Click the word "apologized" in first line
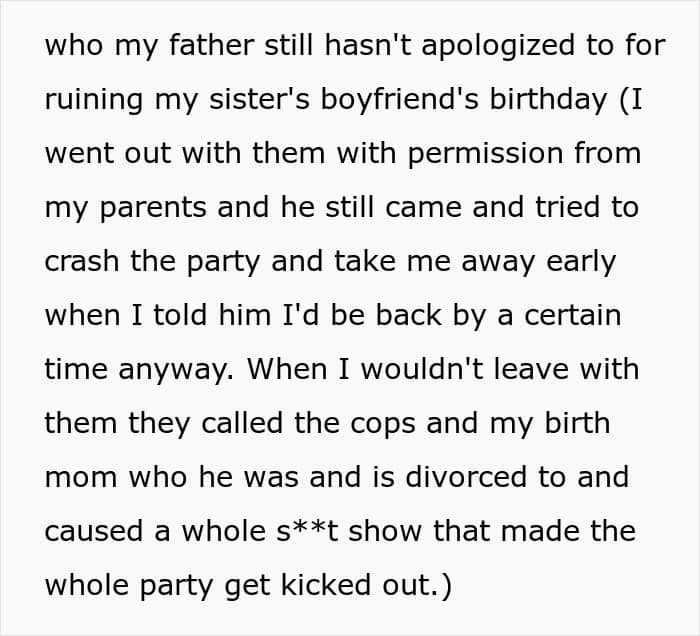The width and height of the screenshot is (700, 636). coord(498,46)
